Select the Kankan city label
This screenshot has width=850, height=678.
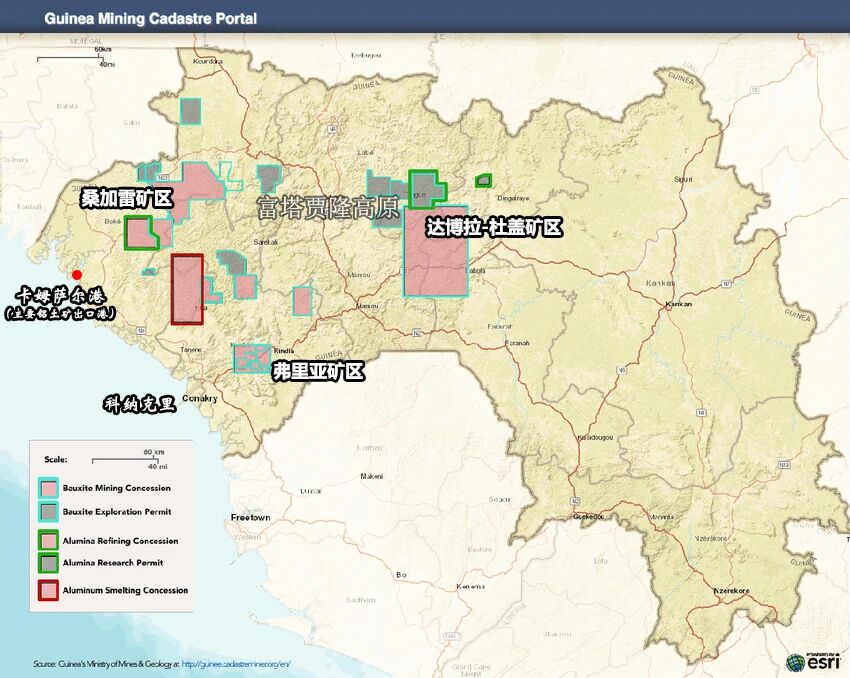[678, 303]
